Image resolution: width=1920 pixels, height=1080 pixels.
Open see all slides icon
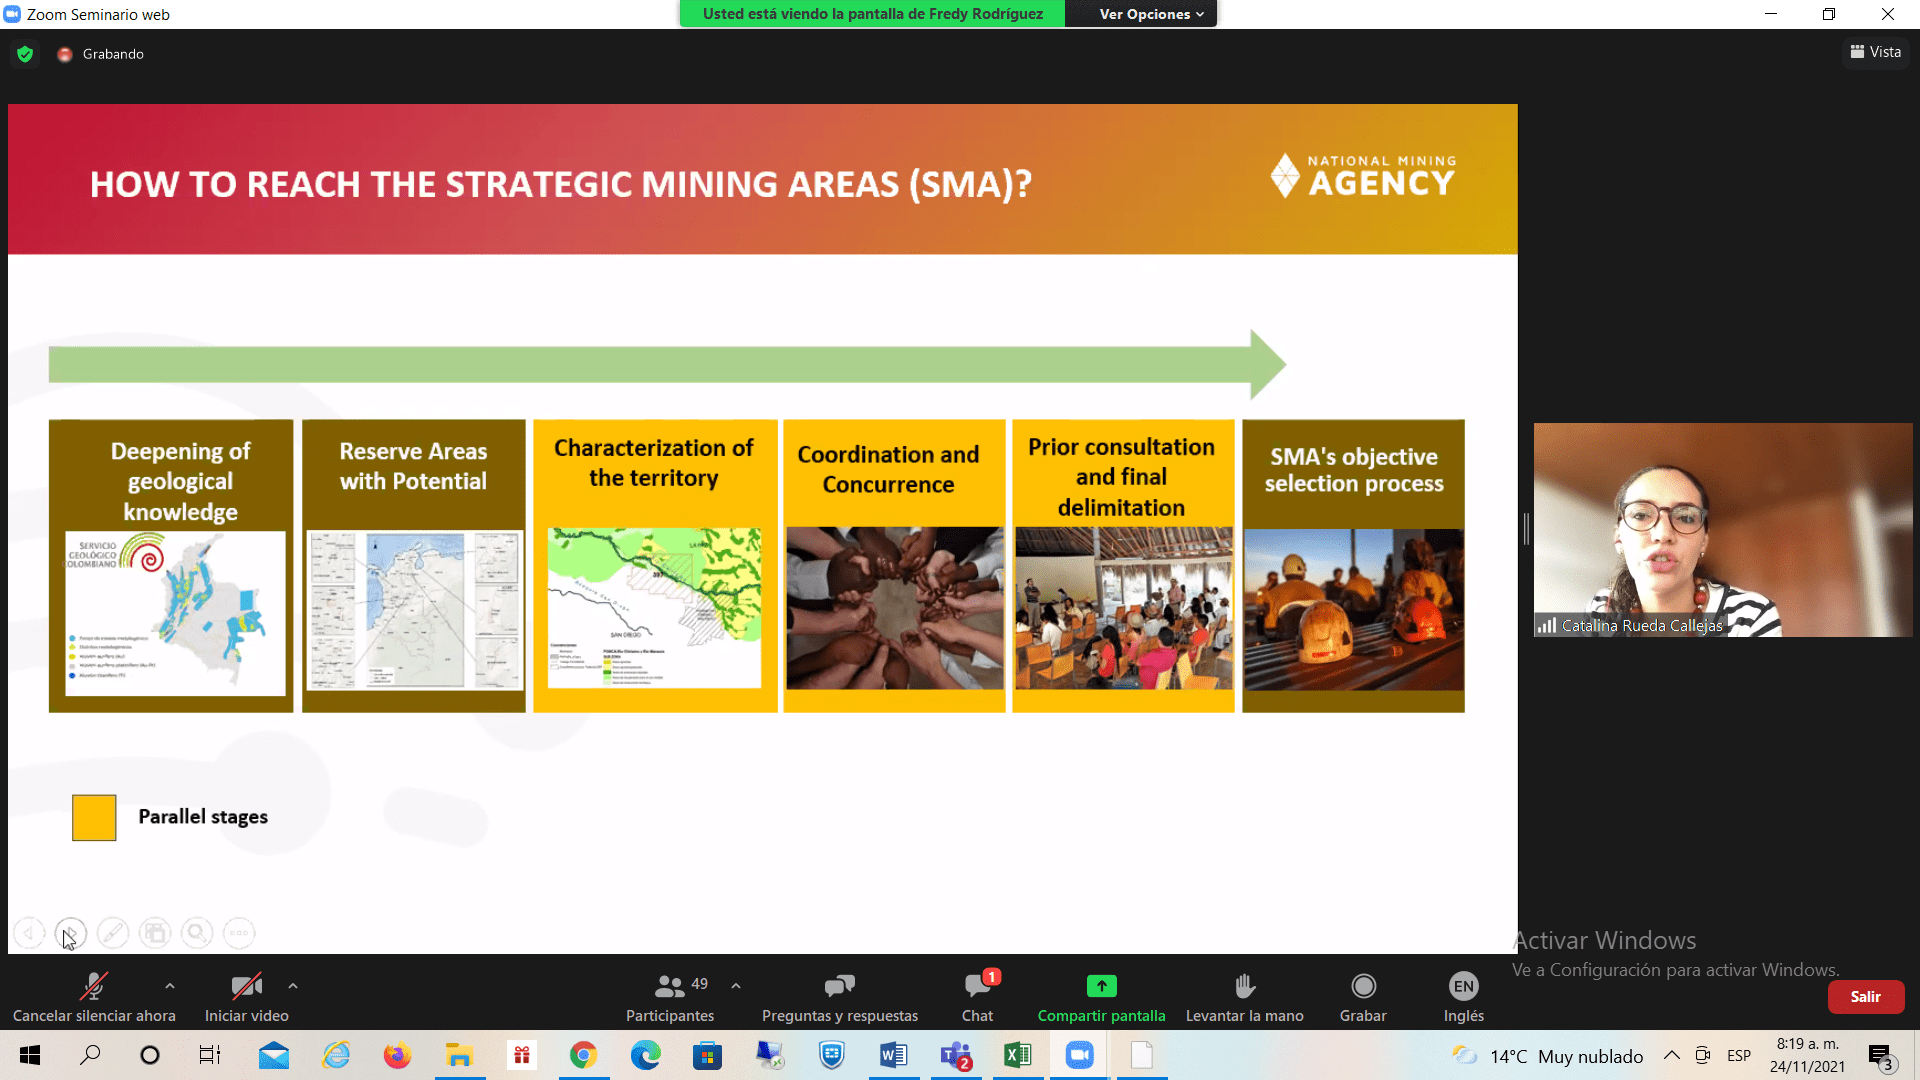pyautogui.click(x=155, y=933)
